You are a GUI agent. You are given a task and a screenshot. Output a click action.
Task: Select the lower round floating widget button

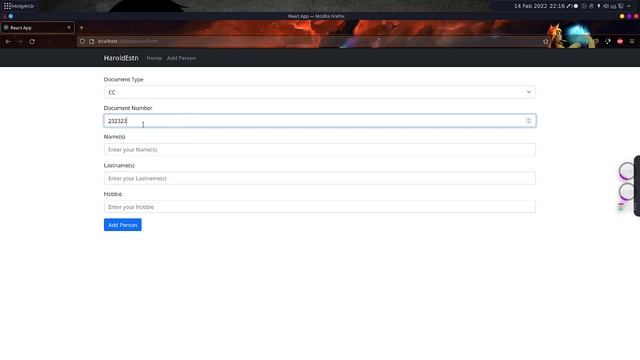click(x=627, y=191)
